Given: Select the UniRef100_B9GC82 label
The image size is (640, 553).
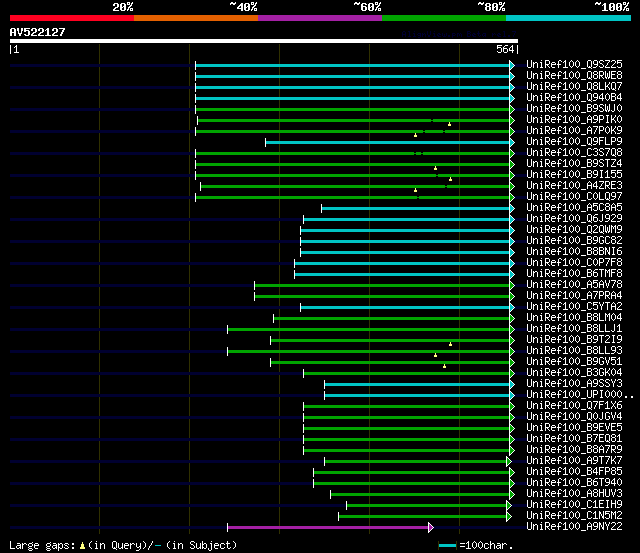Looking at the screenshot, I should (574, 241).
